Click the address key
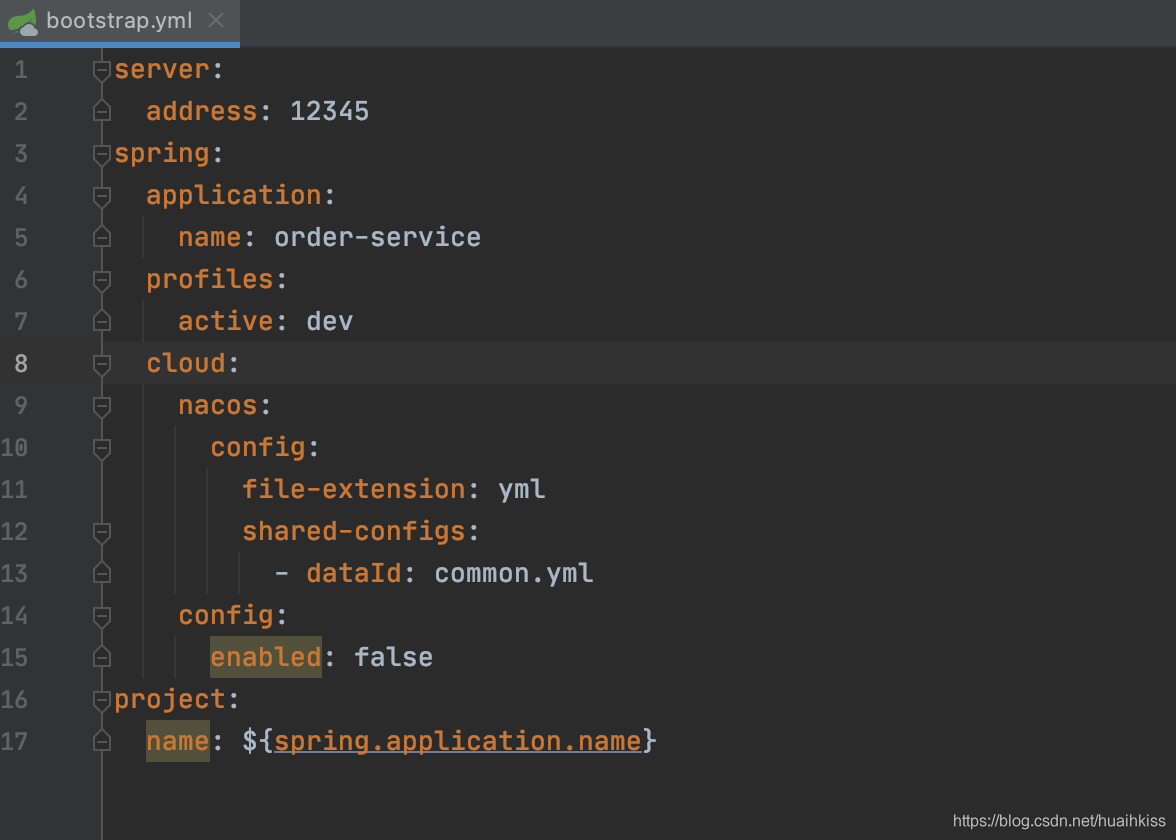Image resolution: width=1176 pixels, height=840 pixels. pyautogui.click(x=202, y=112)
